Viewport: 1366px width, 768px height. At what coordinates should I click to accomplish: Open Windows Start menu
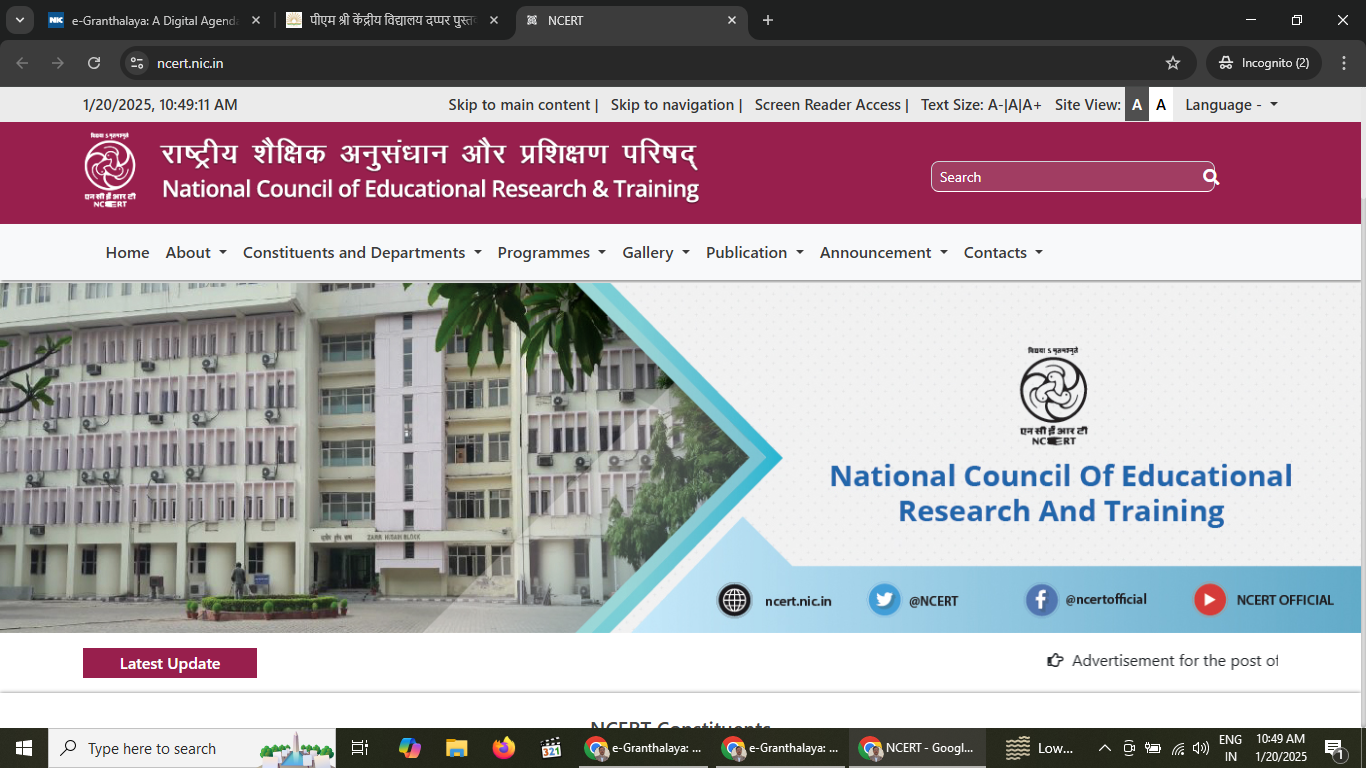[x=23, y=748]
